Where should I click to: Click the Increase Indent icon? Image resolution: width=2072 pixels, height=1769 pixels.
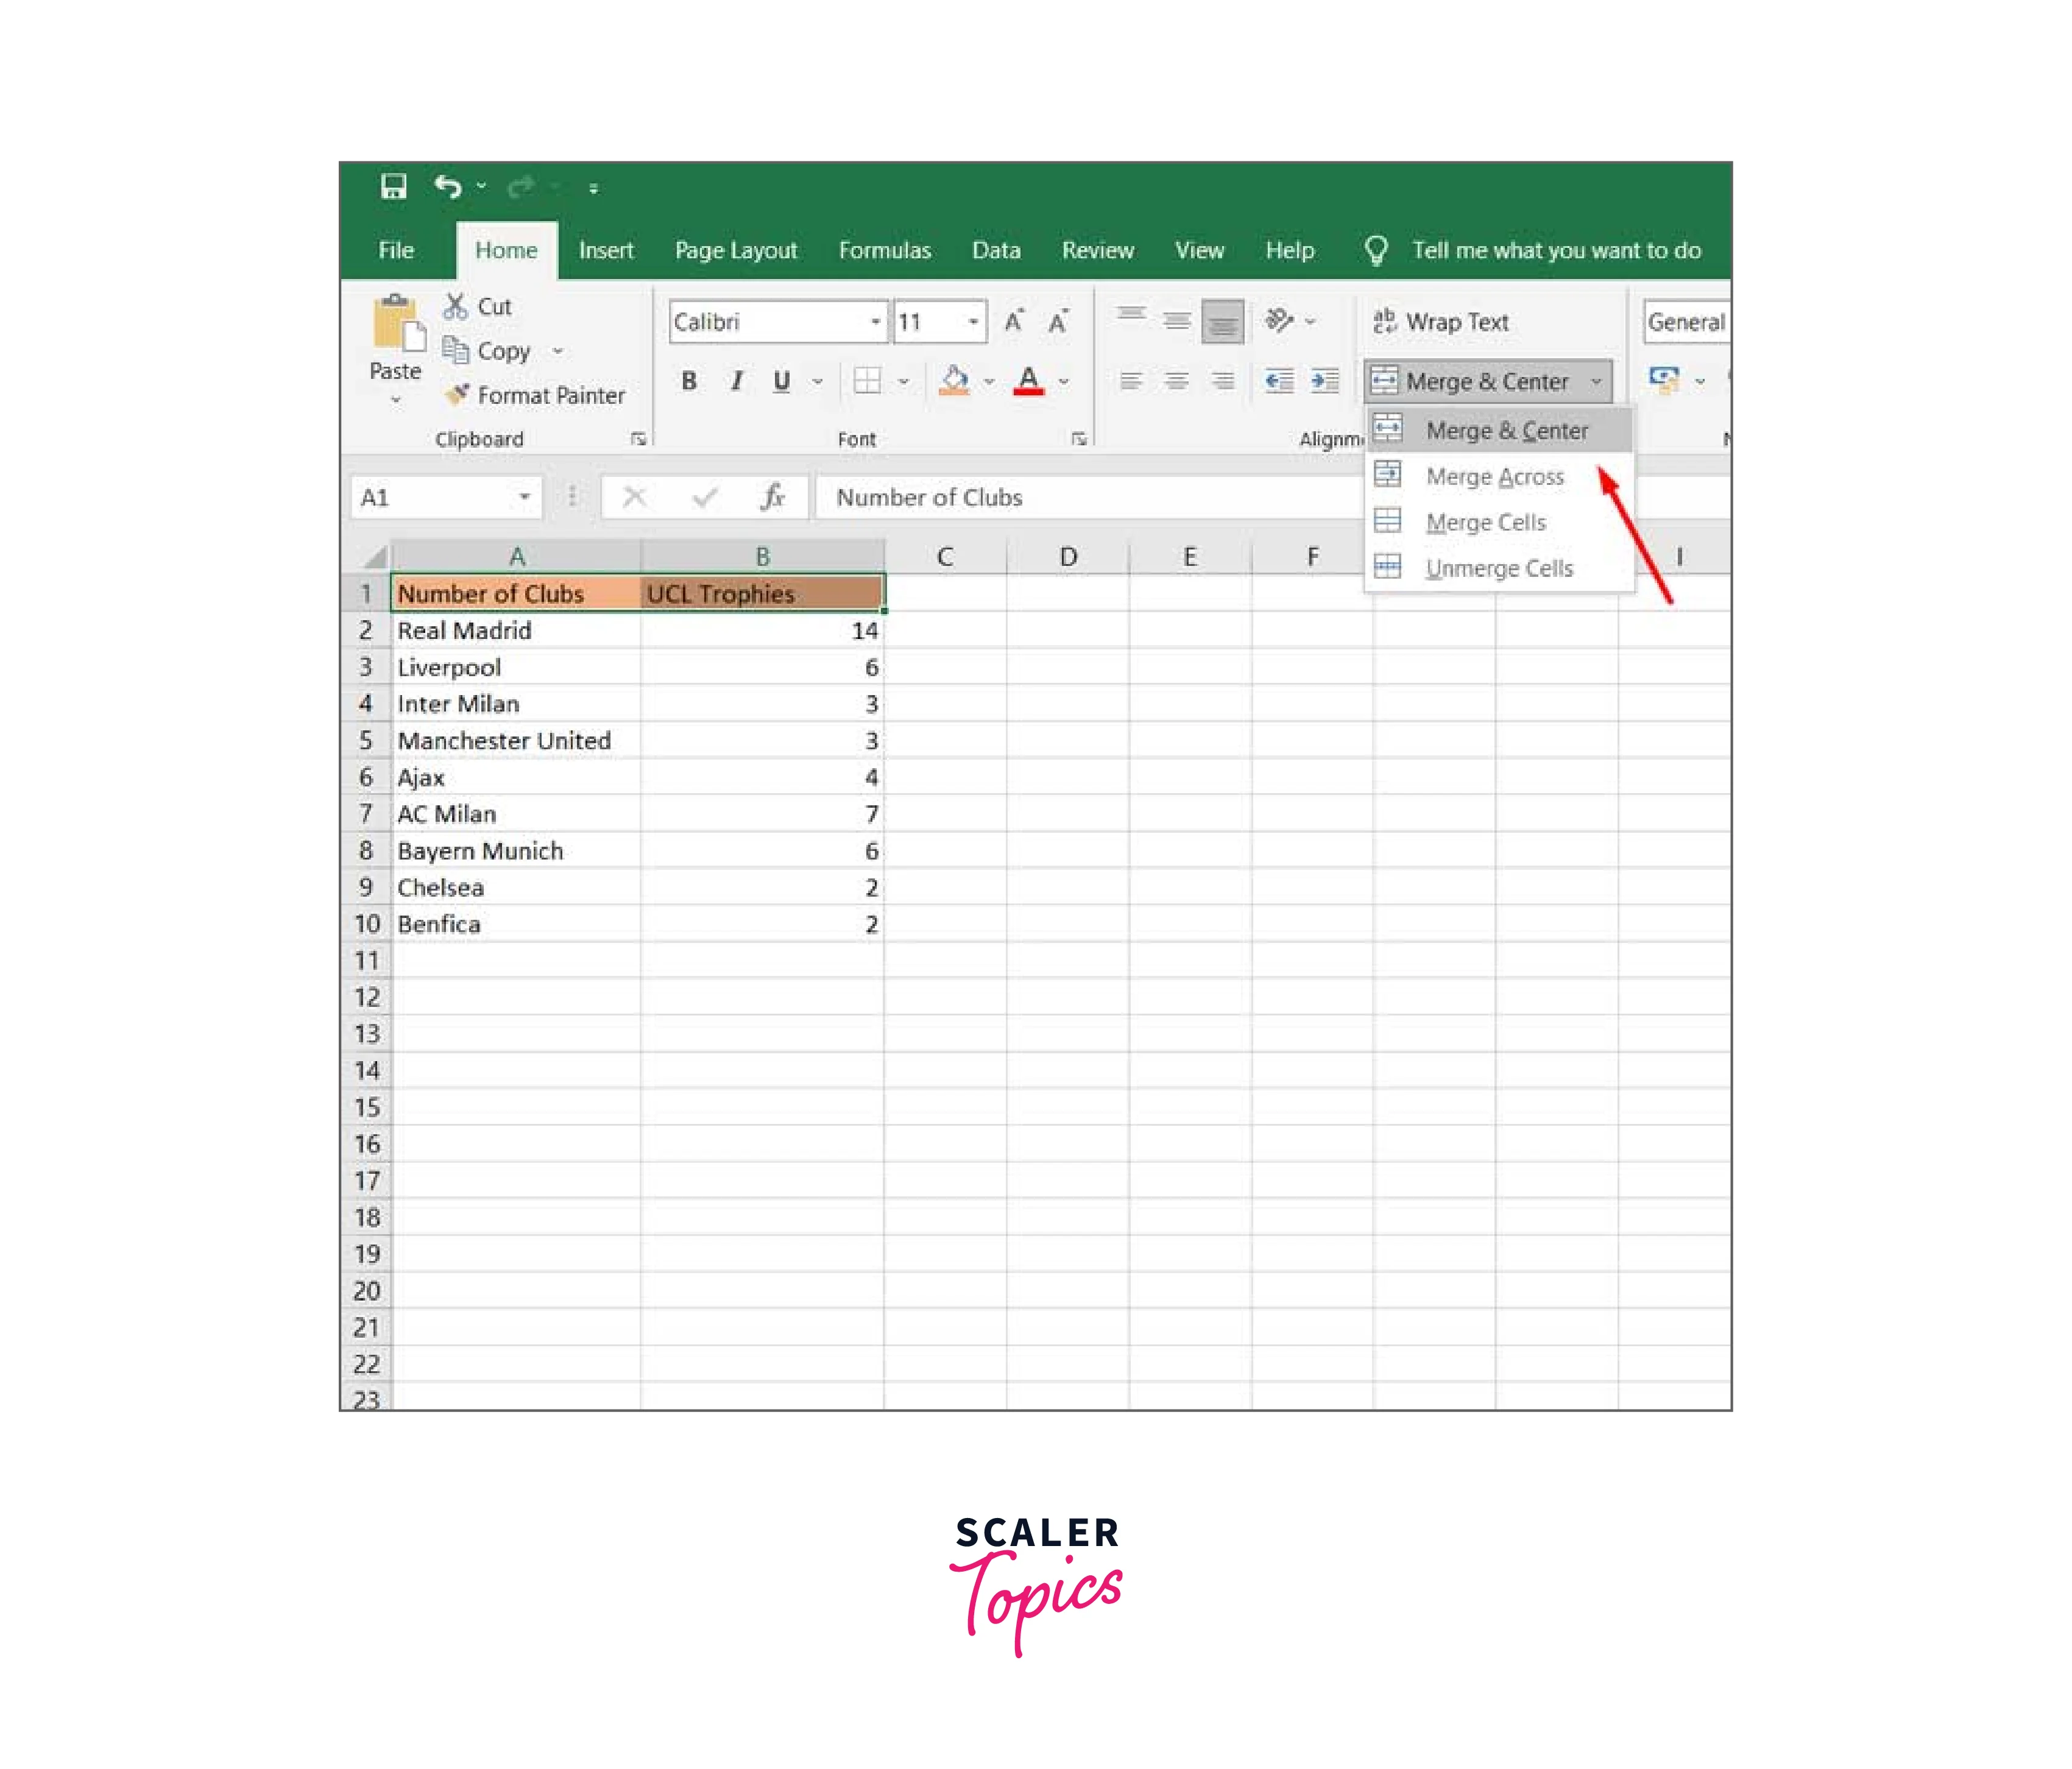pos(1325,381)
